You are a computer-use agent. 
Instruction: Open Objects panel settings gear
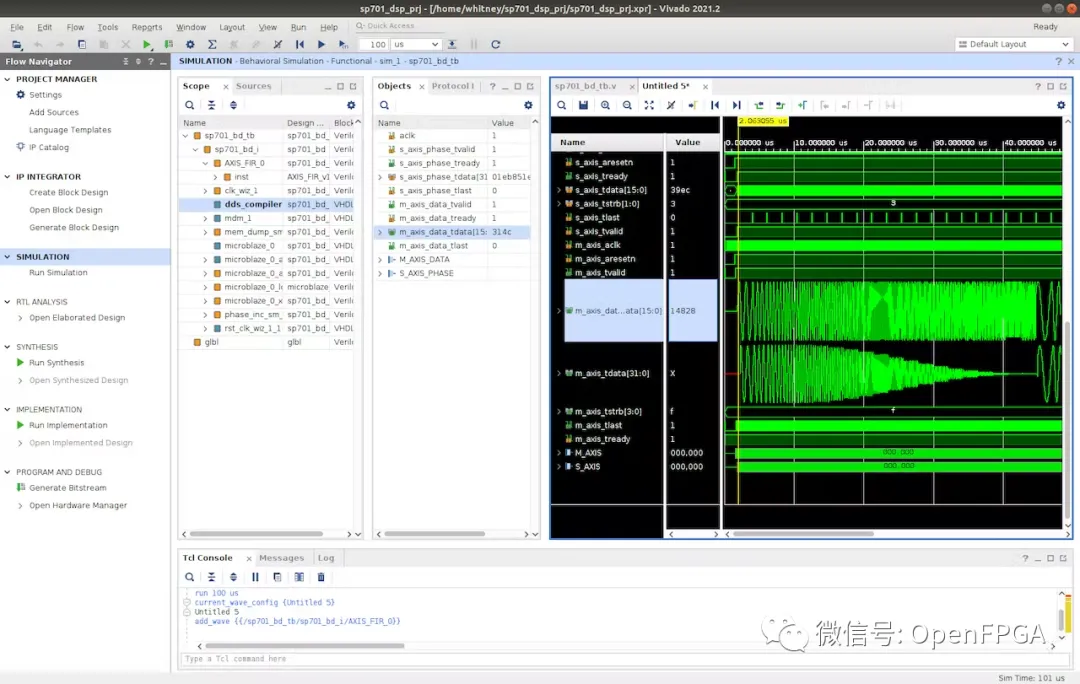pos(528,105)
